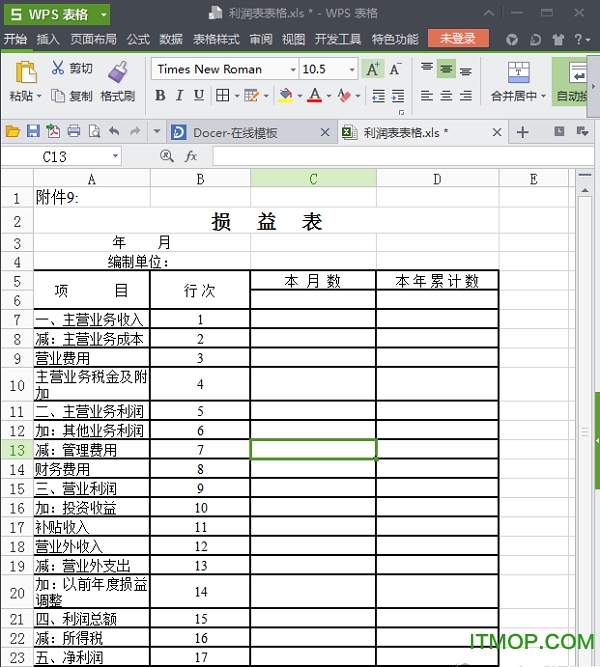Viewport: 600px width, 667px height.
Task: Expand the fill color dropdown arrow
Action: coord(300,96)
